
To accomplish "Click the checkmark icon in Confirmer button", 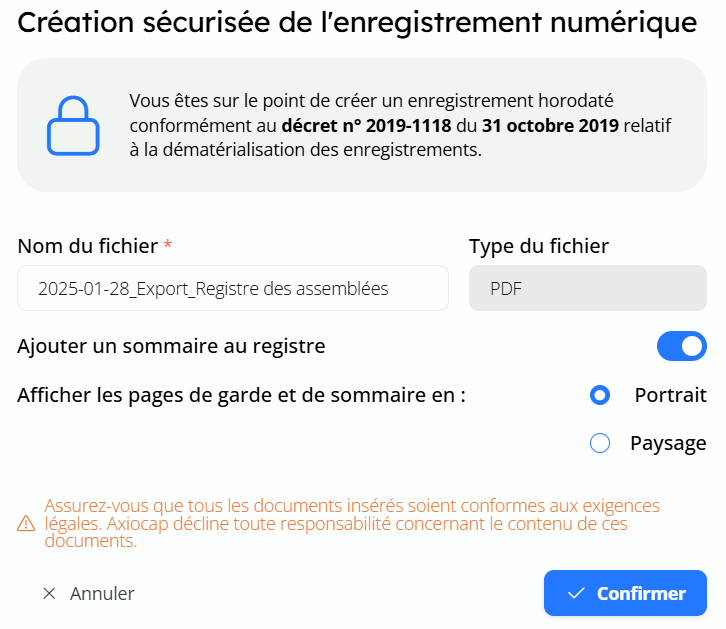I will coord(575,593).
